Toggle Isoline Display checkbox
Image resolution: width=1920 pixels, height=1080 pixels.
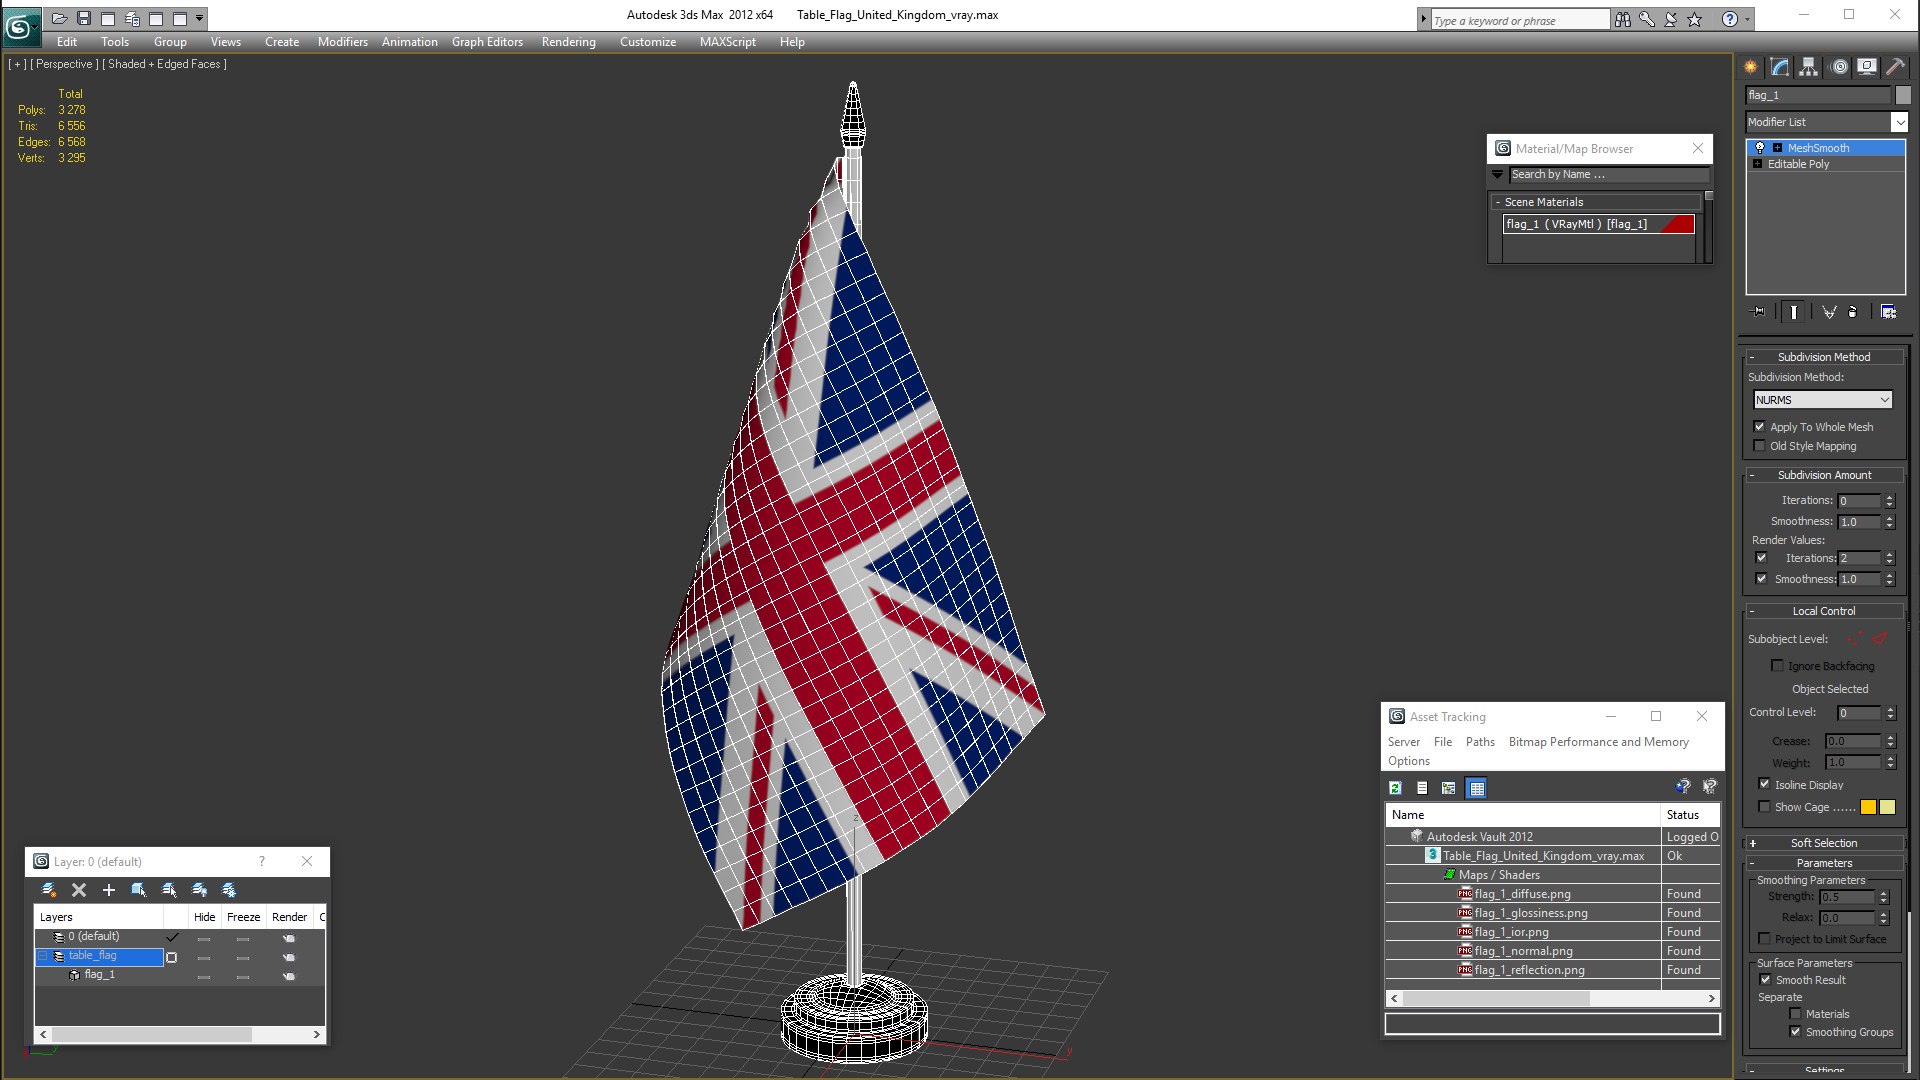click(1764, 785)
